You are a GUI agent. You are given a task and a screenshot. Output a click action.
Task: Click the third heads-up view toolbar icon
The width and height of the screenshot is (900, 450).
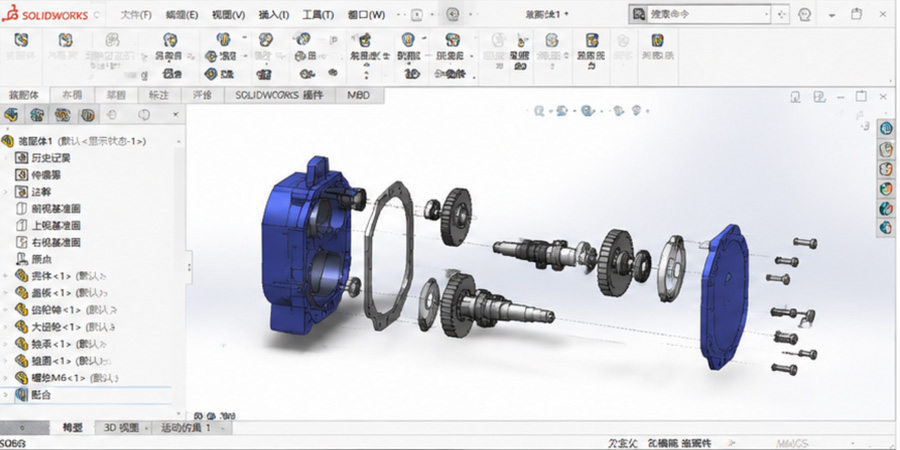tap(587, 111)
